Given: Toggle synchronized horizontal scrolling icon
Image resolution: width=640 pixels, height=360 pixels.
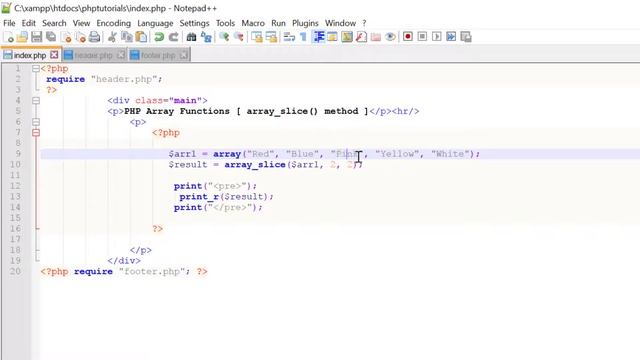Looking at the screenshot, I should coord(271,37).
